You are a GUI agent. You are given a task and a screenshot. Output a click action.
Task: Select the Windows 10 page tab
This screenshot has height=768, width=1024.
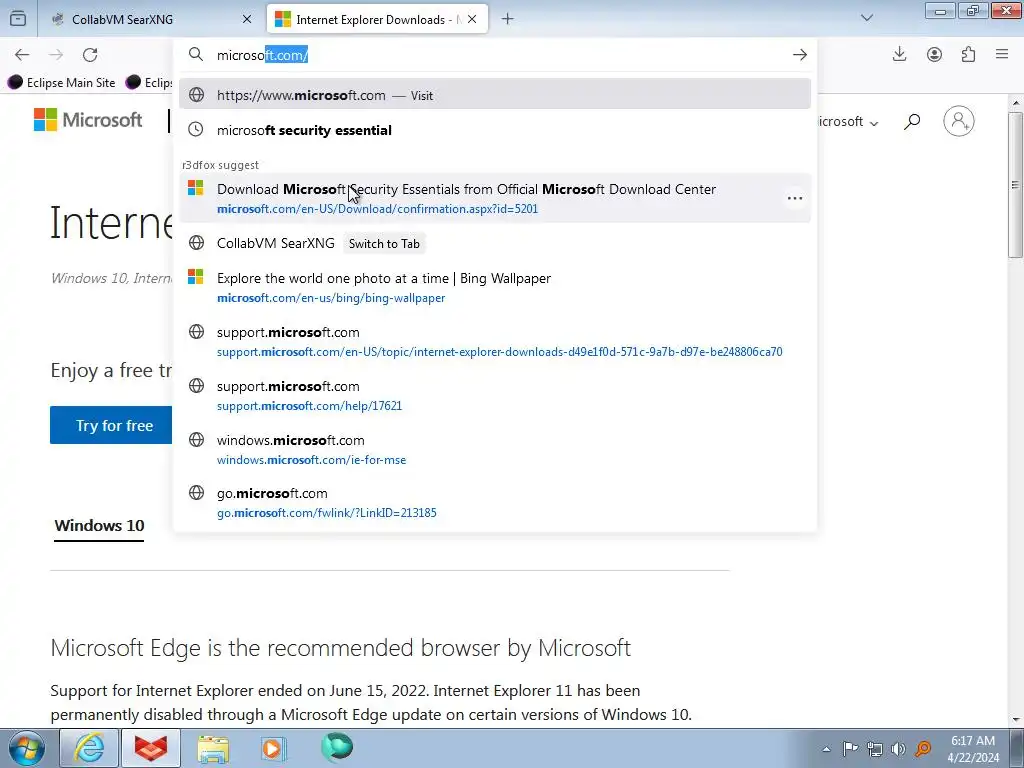(x=99, y=526)
